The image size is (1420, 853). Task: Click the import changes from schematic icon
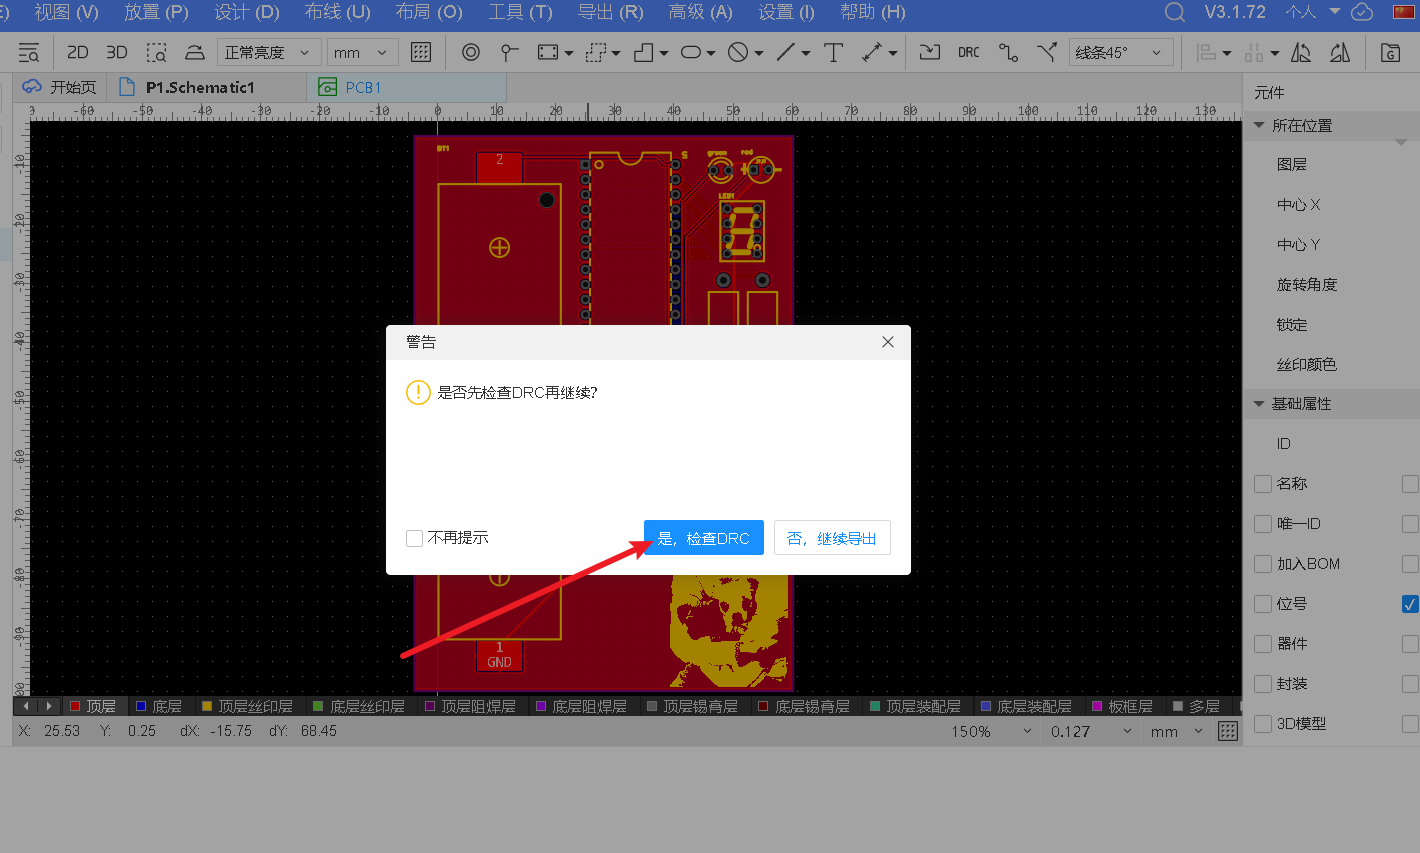(929, 52)
